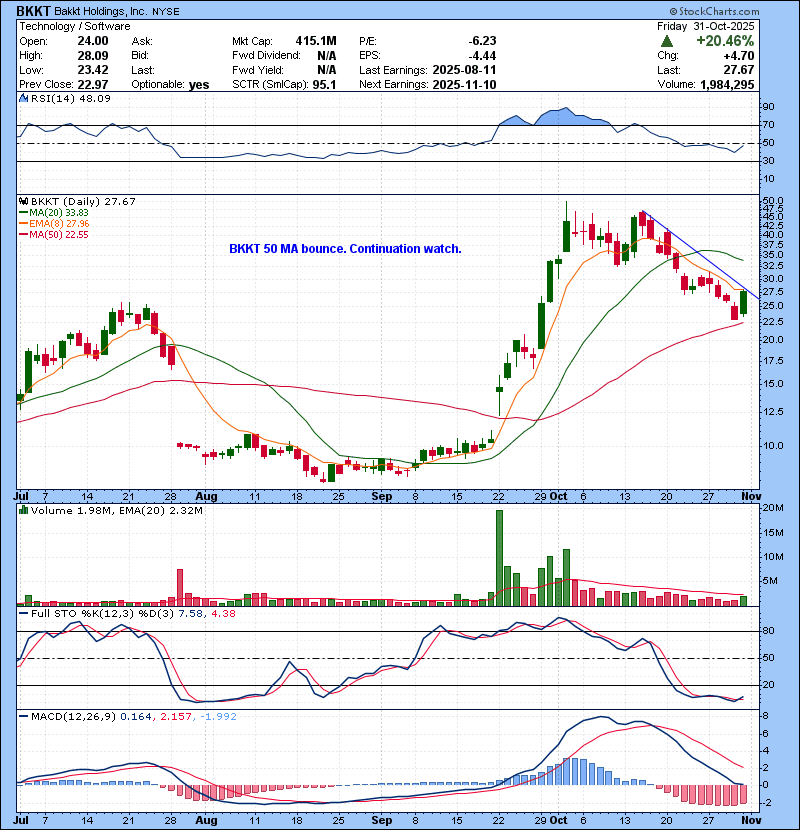Screen dimensions: 800x830
Task: Click the Bakkt Holdings, Inc. company name
Action: (101, 11)
